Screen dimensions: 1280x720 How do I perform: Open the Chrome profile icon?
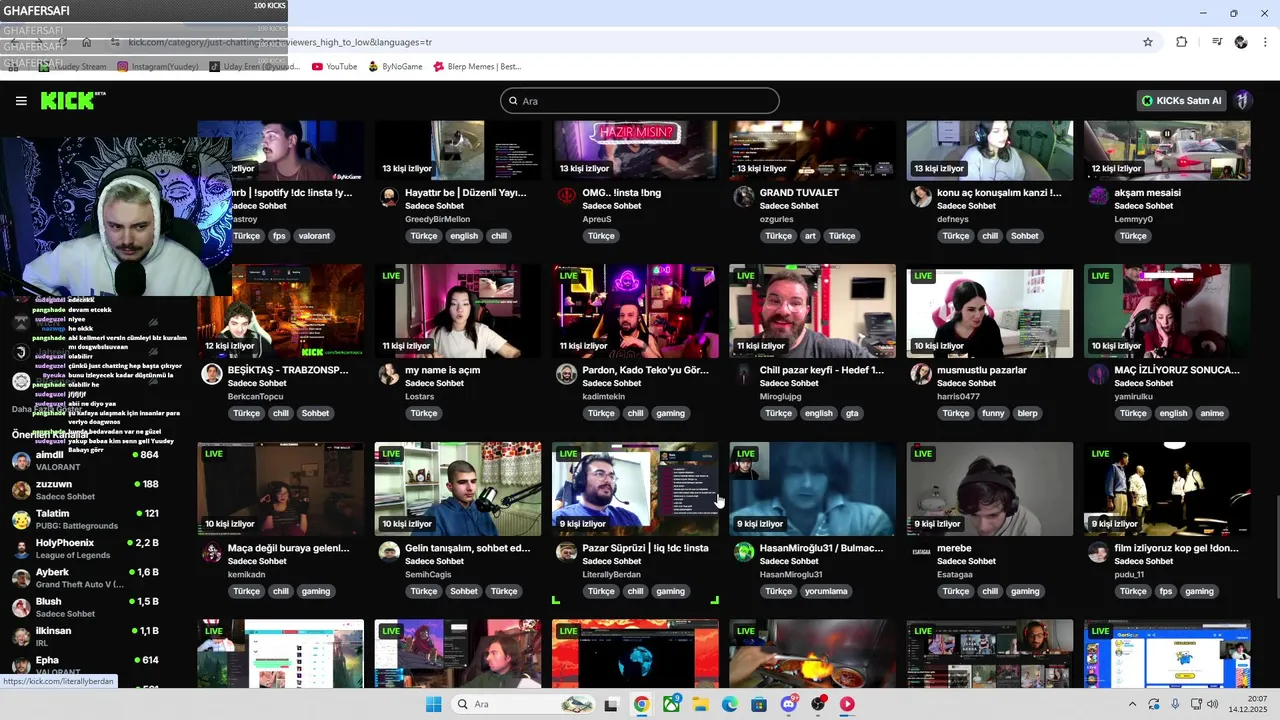point(1241,42)
